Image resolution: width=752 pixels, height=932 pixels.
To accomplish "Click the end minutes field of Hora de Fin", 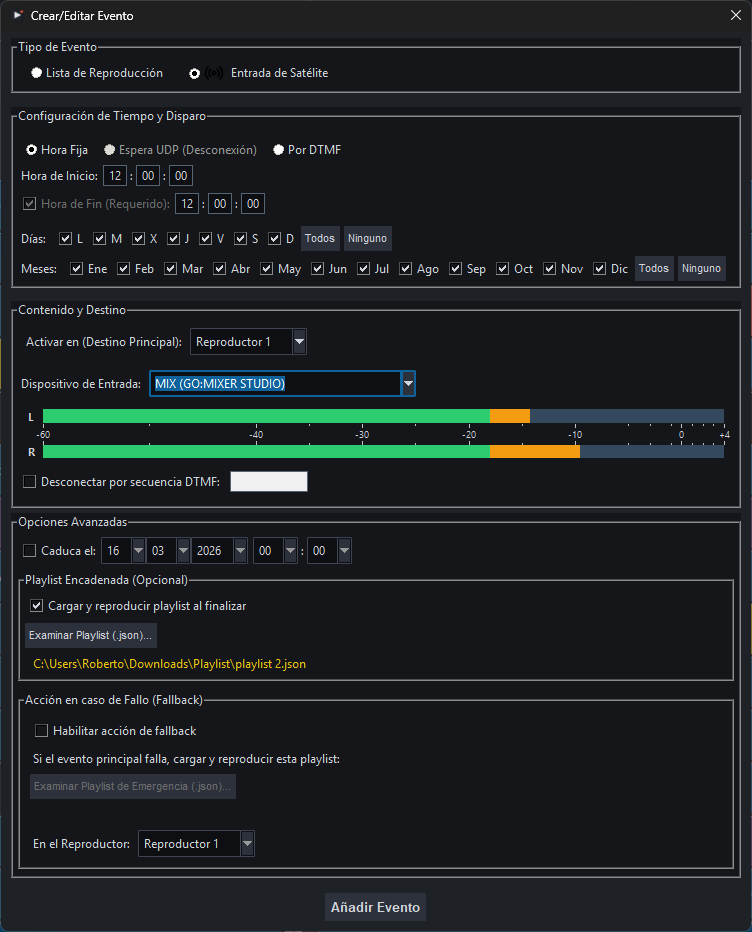I will coord(220,204).
